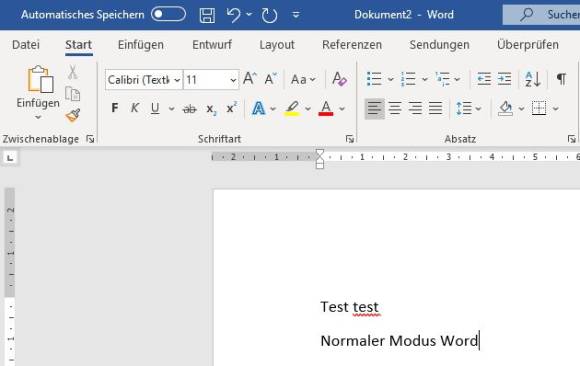Open the highlight color dropdown arrow
This screenshot has width=580, height=366.
click(x=308, y=109)
